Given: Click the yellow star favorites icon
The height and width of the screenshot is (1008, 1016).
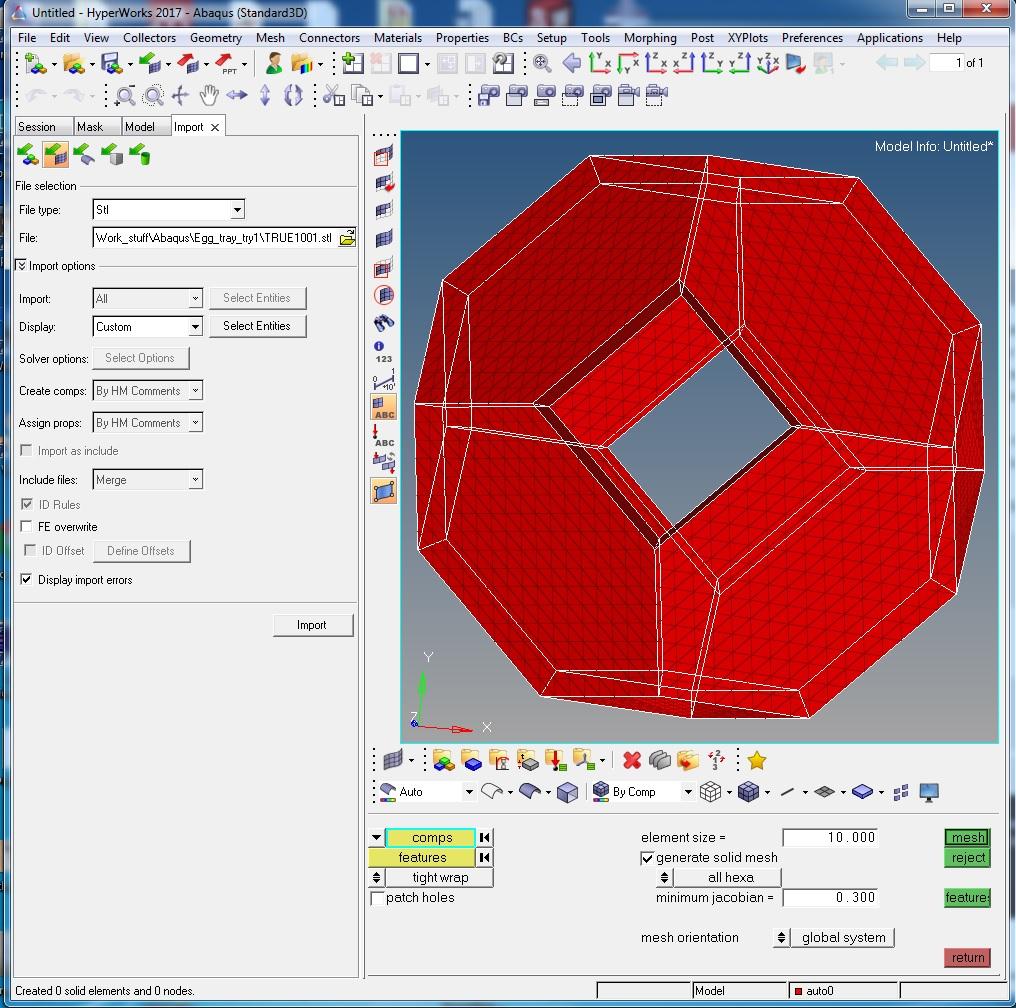Looking at the screenshot, I should pyautogui.click(x=757, y=760).
